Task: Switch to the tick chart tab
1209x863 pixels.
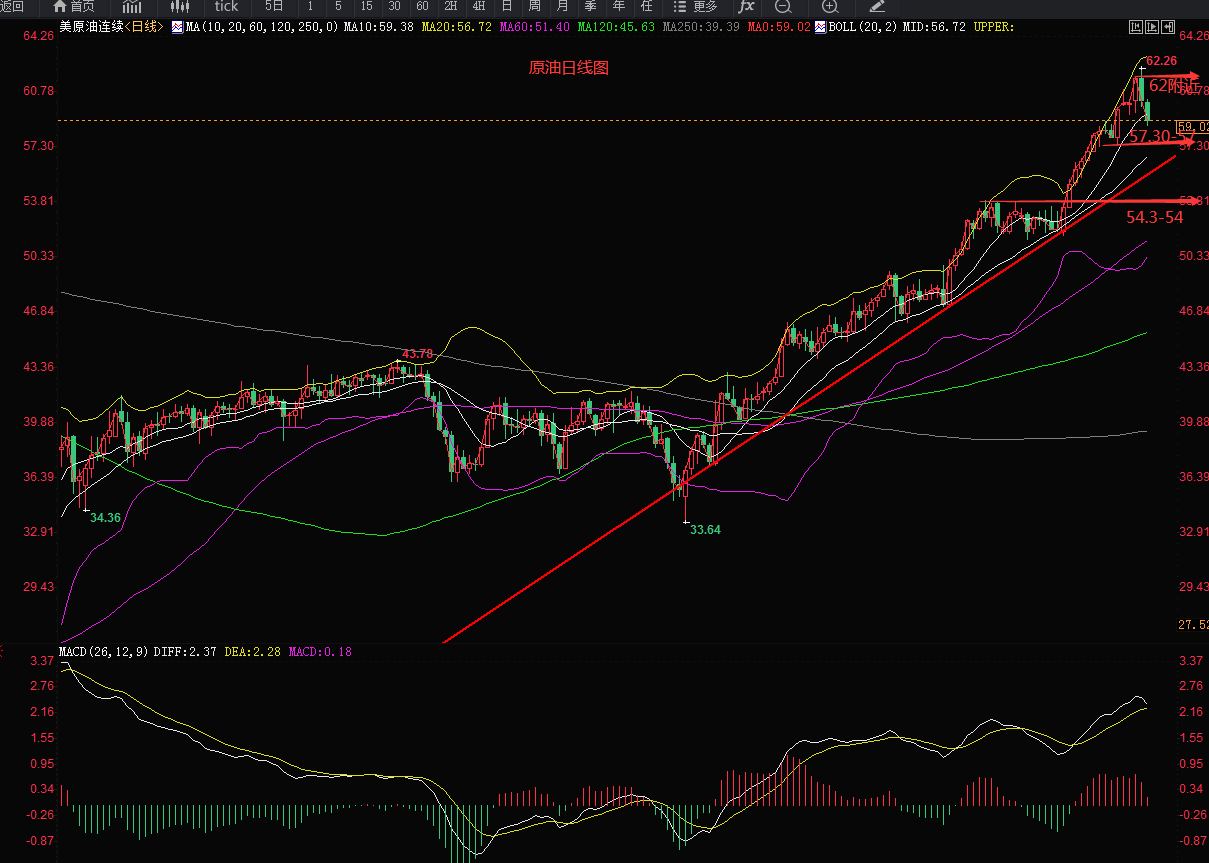Action: (x=227, y=6)
